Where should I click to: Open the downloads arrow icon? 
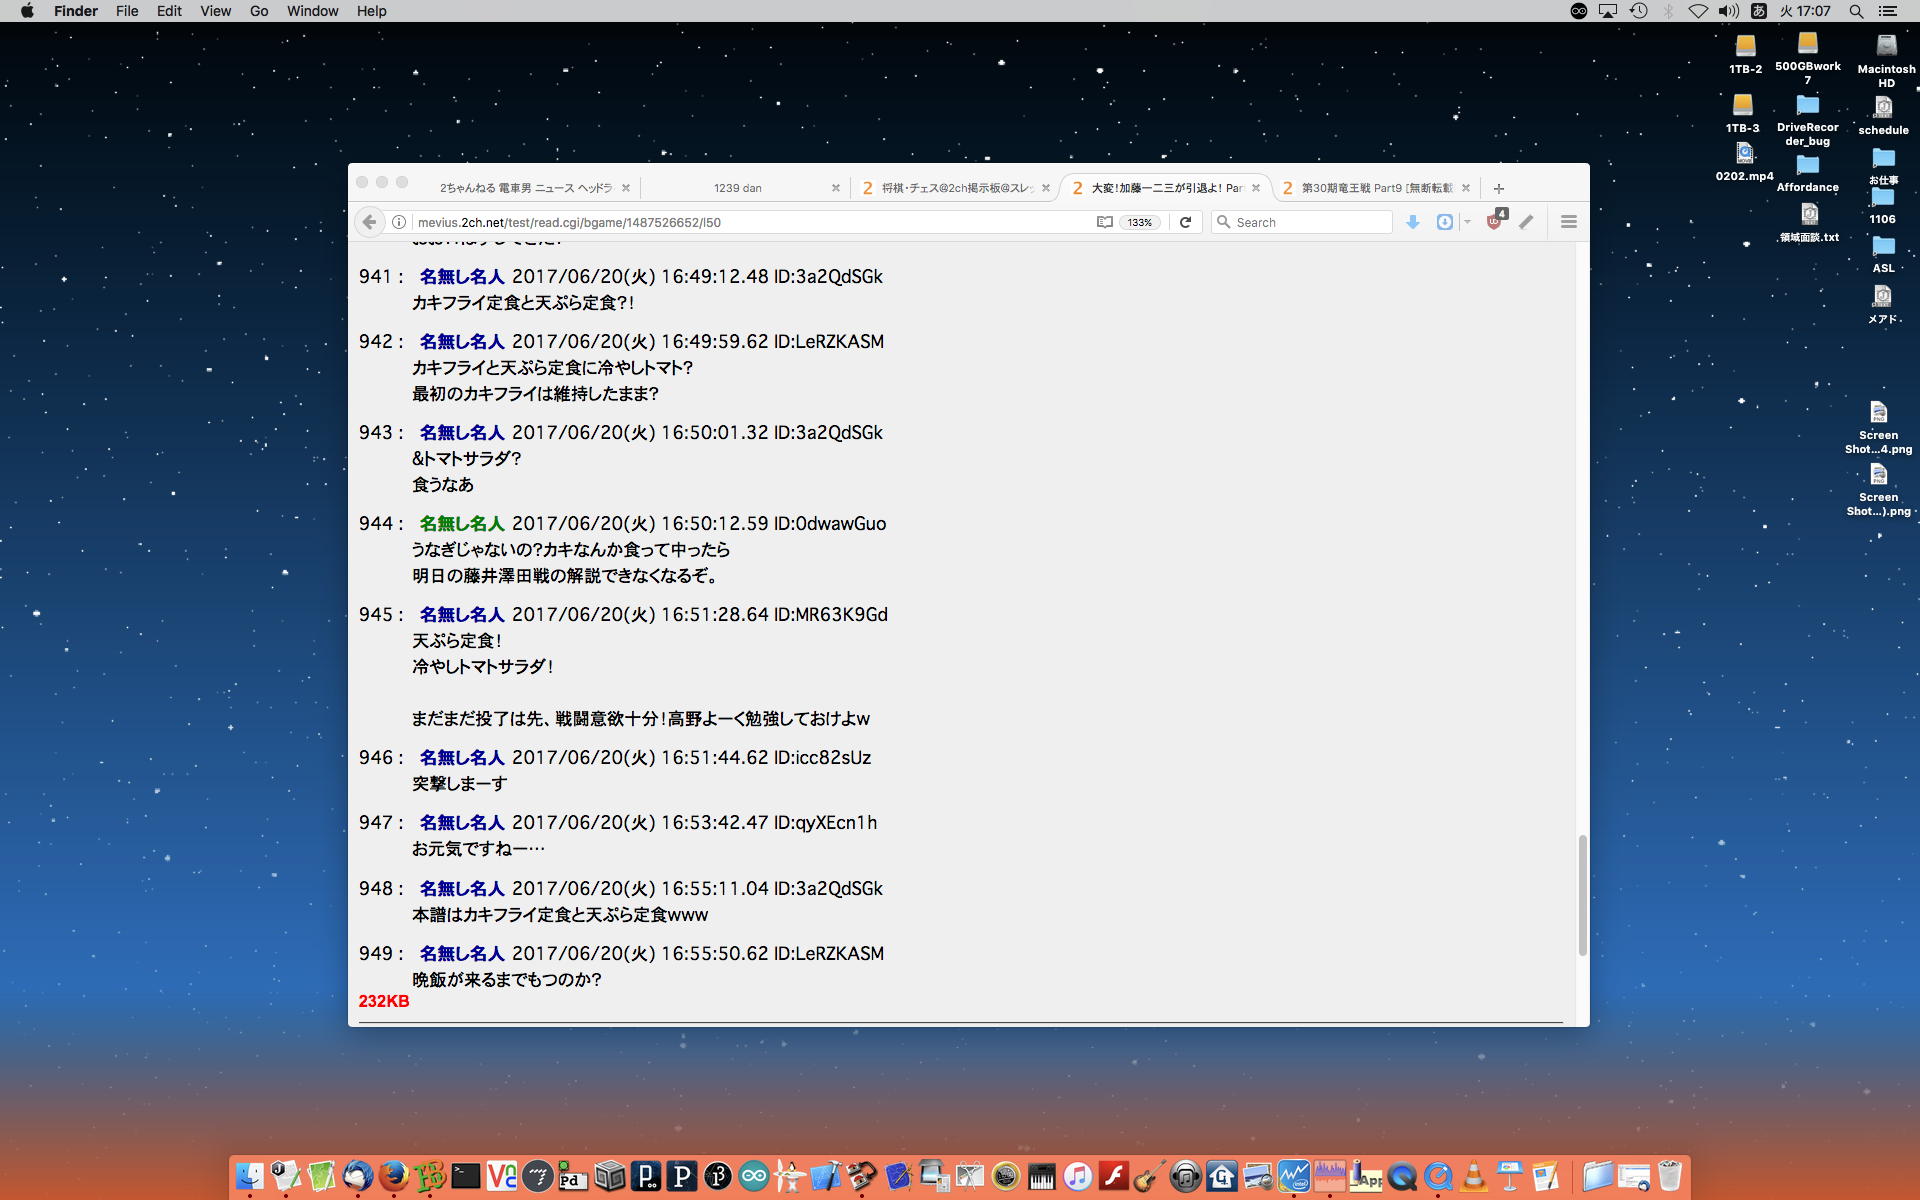(1412, 222)
